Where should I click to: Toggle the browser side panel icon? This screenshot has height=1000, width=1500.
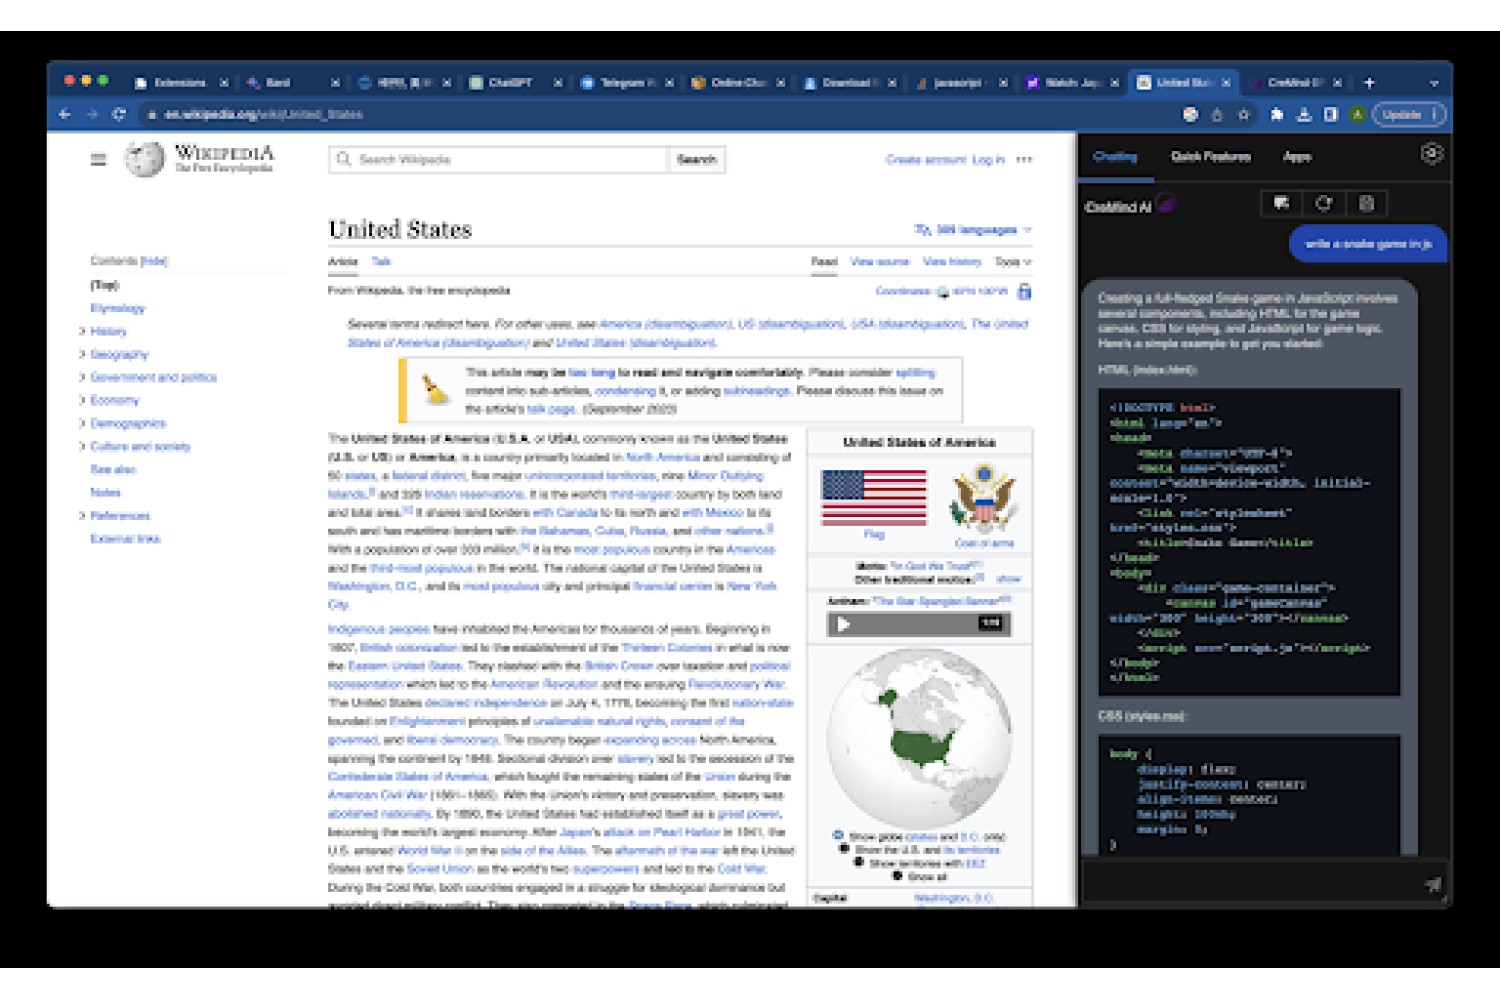(1331, 115)
